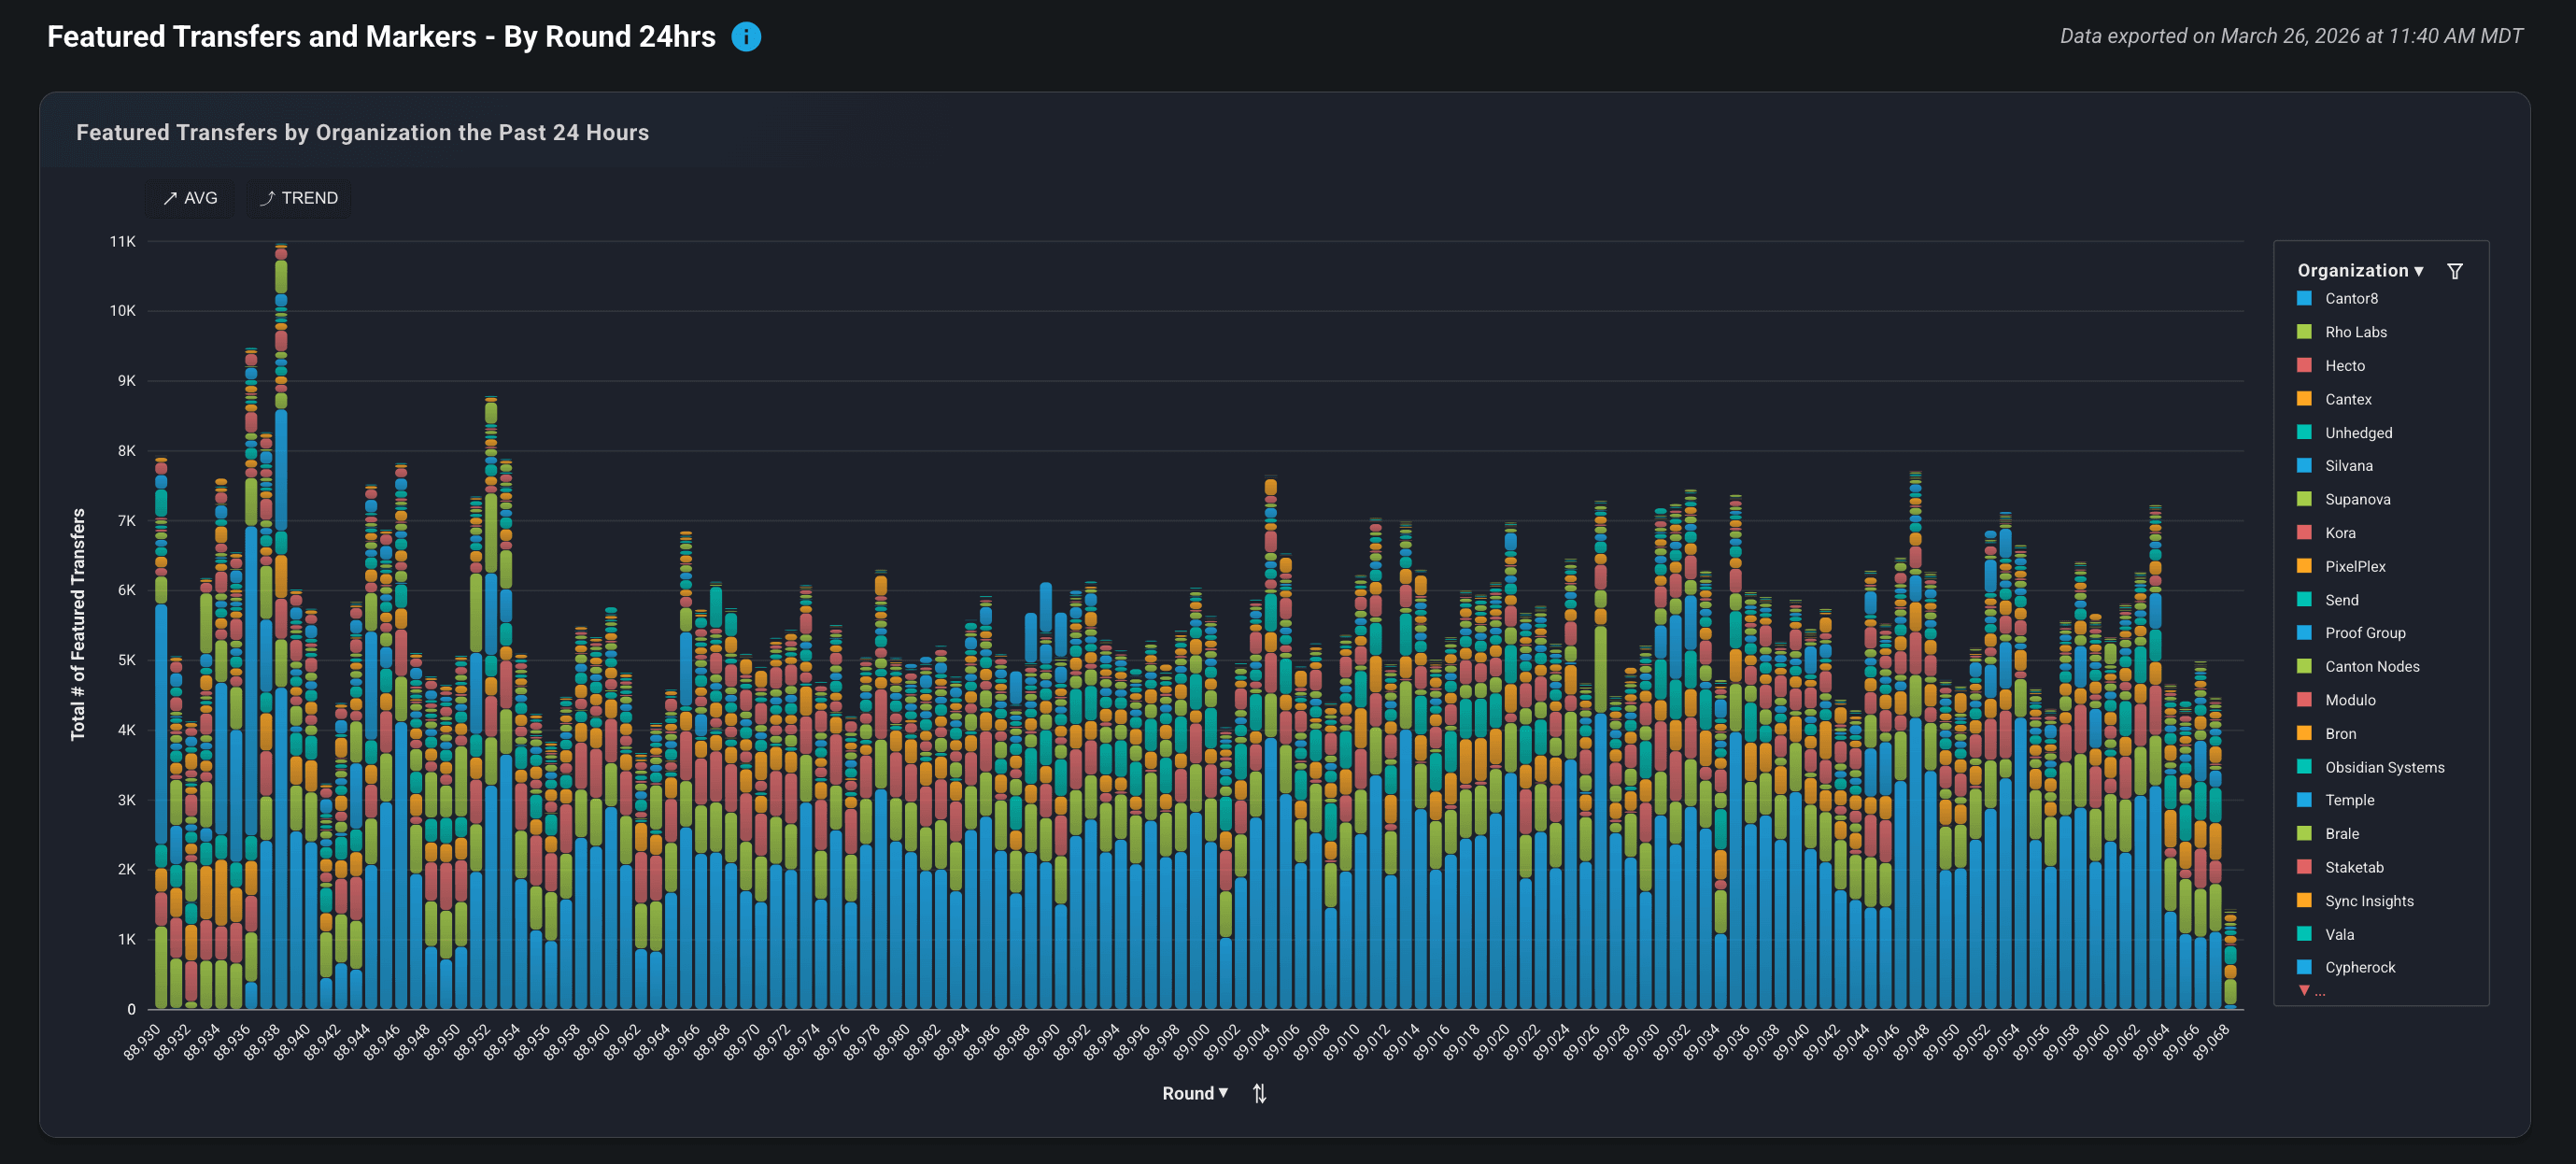Viewport: 2576px width, 1164px height.
Task: Toggle Unhedged visibility in the legend
Action: coord(2360,433)
